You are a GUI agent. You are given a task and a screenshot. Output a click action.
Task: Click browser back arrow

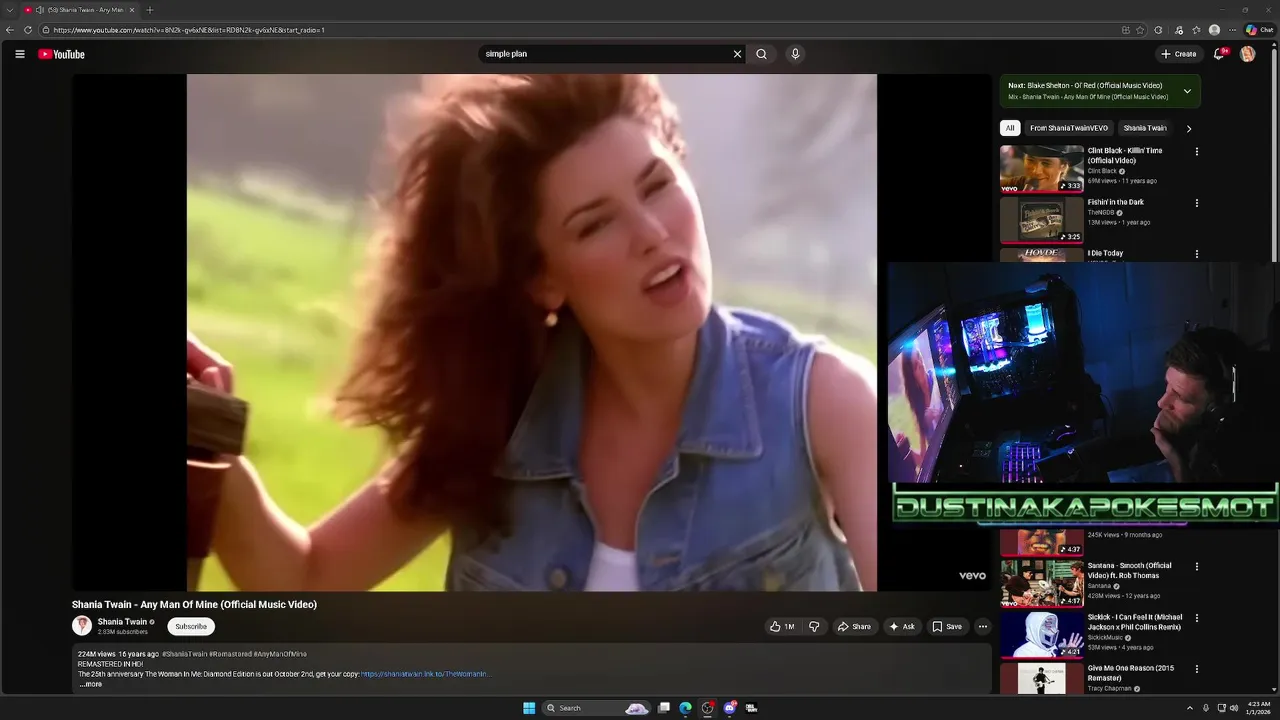coord(11,30)
